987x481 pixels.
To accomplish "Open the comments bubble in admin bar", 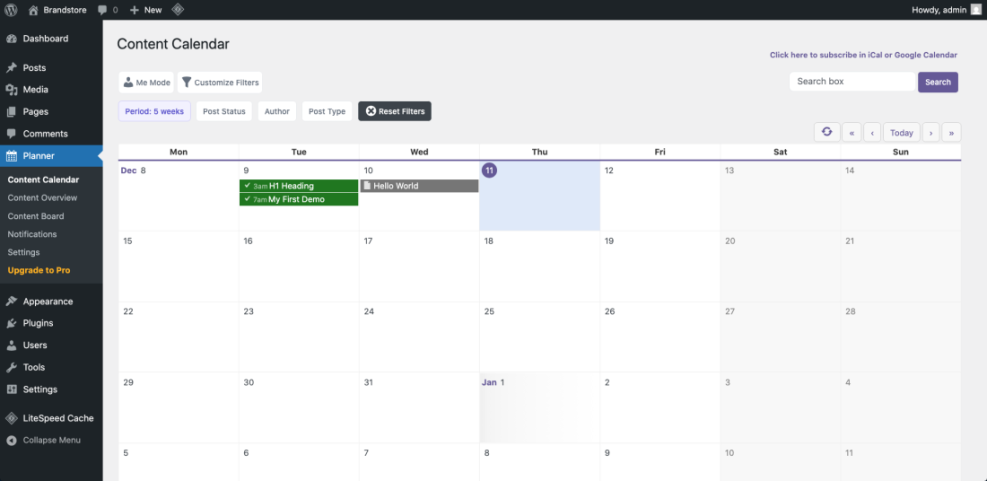I will [103, 9].
